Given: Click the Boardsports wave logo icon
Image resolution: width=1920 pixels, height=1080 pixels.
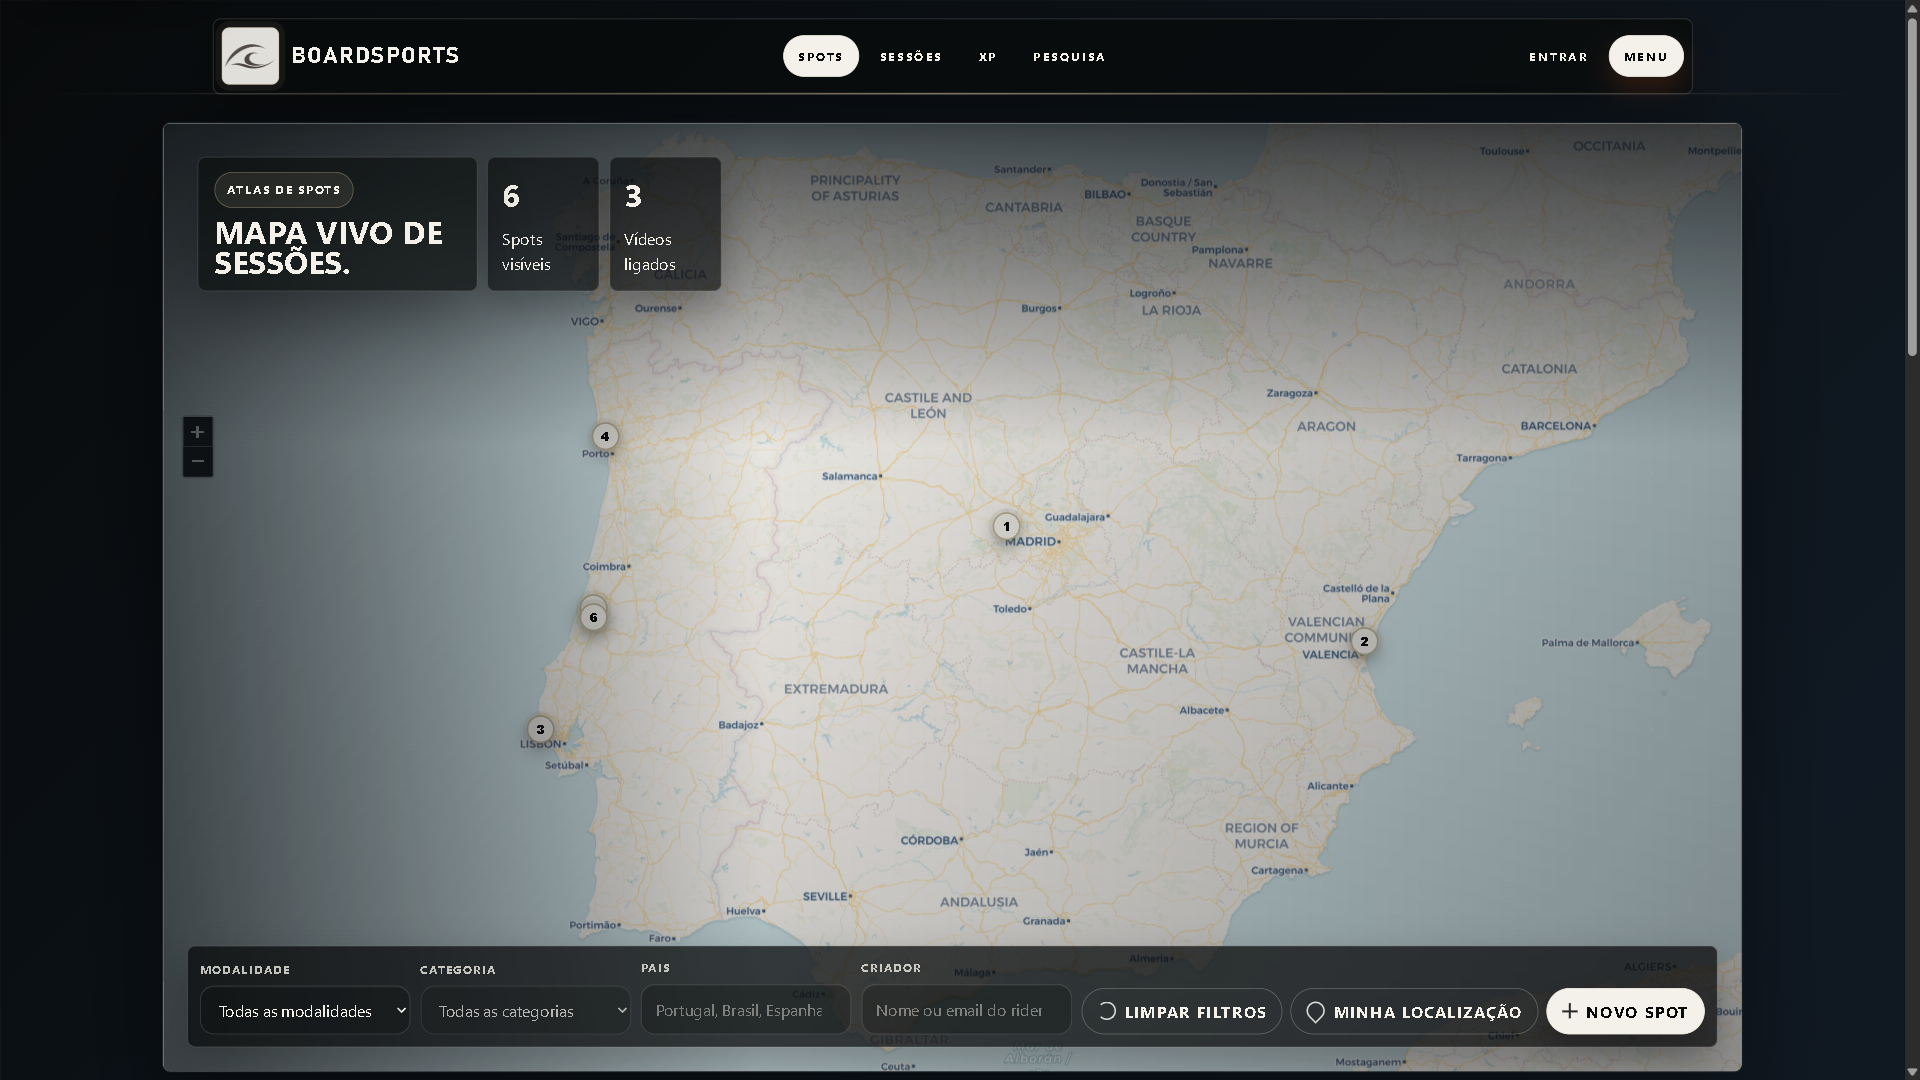Looking at the screenshot, I should (x=250, y=56).
